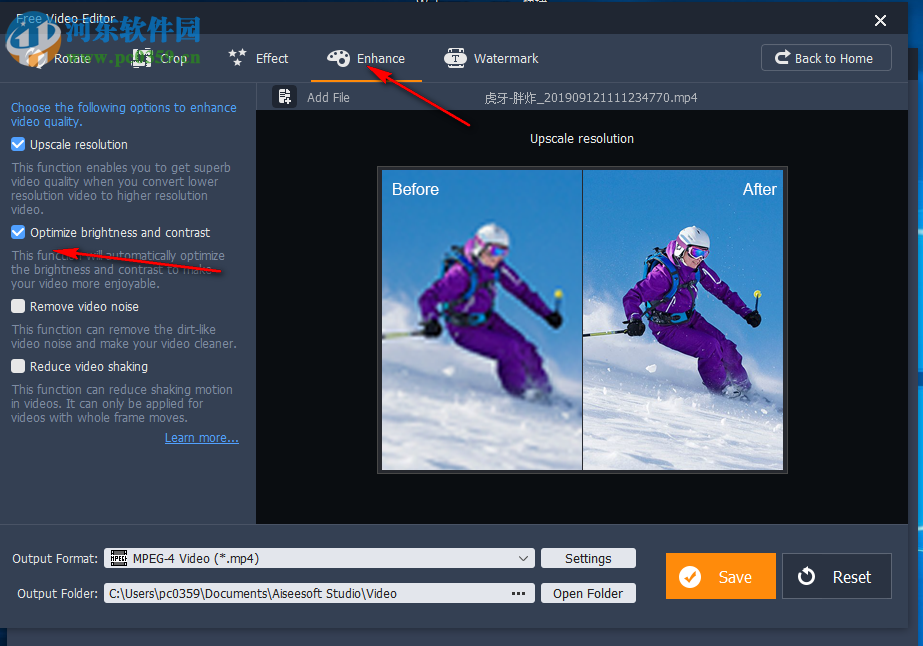
Task: Open the Output Format dropdown
Action: [524, 558]
